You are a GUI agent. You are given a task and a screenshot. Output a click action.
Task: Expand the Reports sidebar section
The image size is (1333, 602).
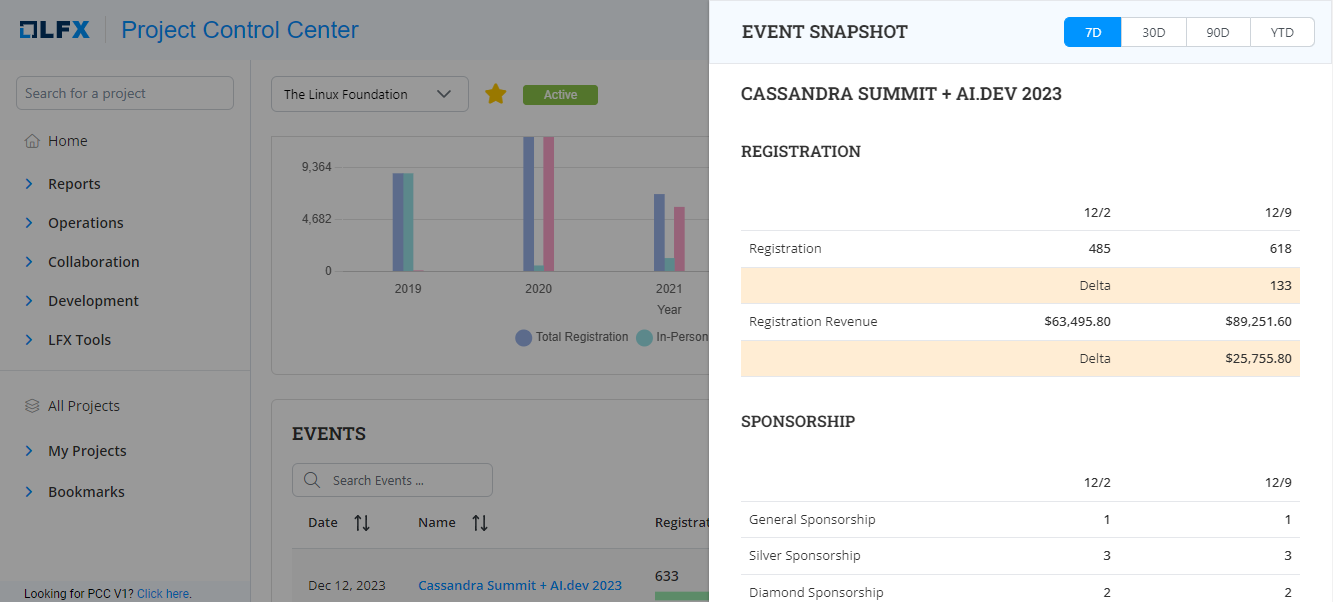point(74,184)
